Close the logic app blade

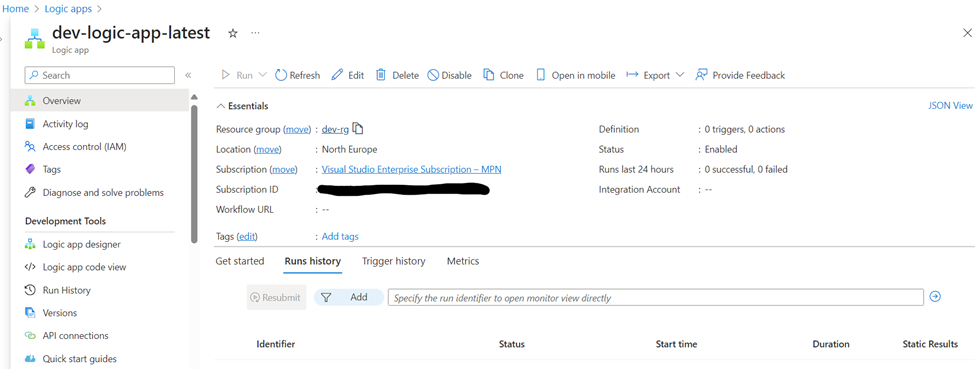pos(967,34)
